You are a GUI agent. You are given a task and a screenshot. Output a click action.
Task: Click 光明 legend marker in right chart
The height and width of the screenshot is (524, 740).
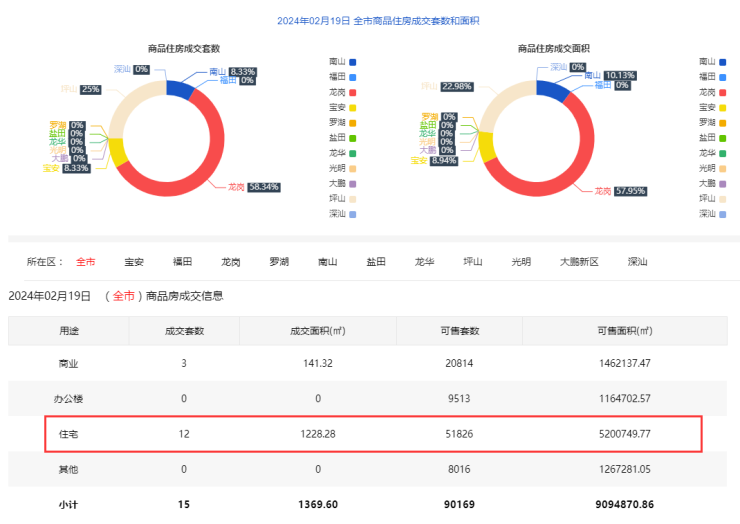coord(723,168)
